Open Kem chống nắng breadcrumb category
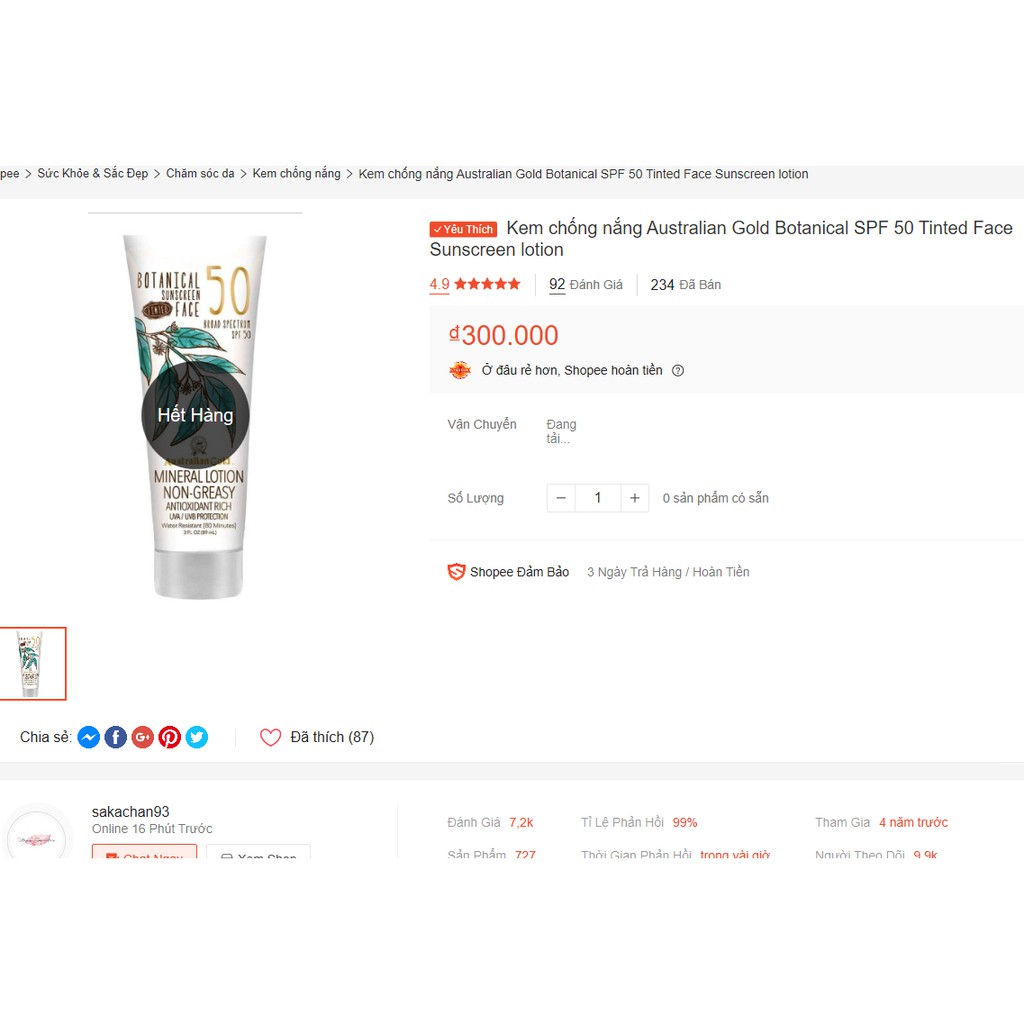The width and height of the screenshot is (1024, 1024). (296, 174)
